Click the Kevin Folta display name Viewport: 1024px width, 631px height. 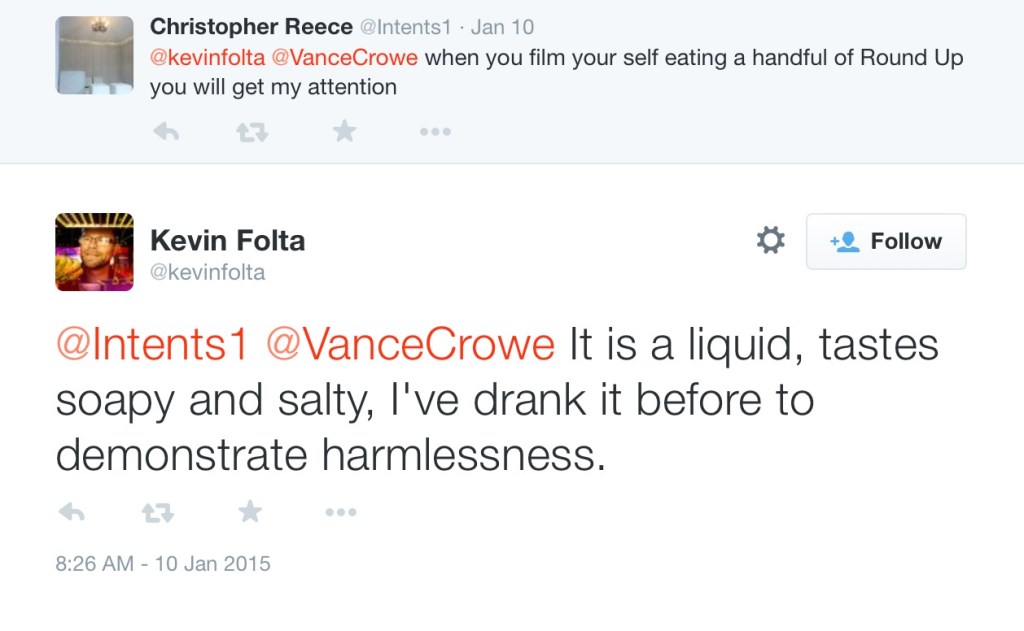[x=227, y=240]
